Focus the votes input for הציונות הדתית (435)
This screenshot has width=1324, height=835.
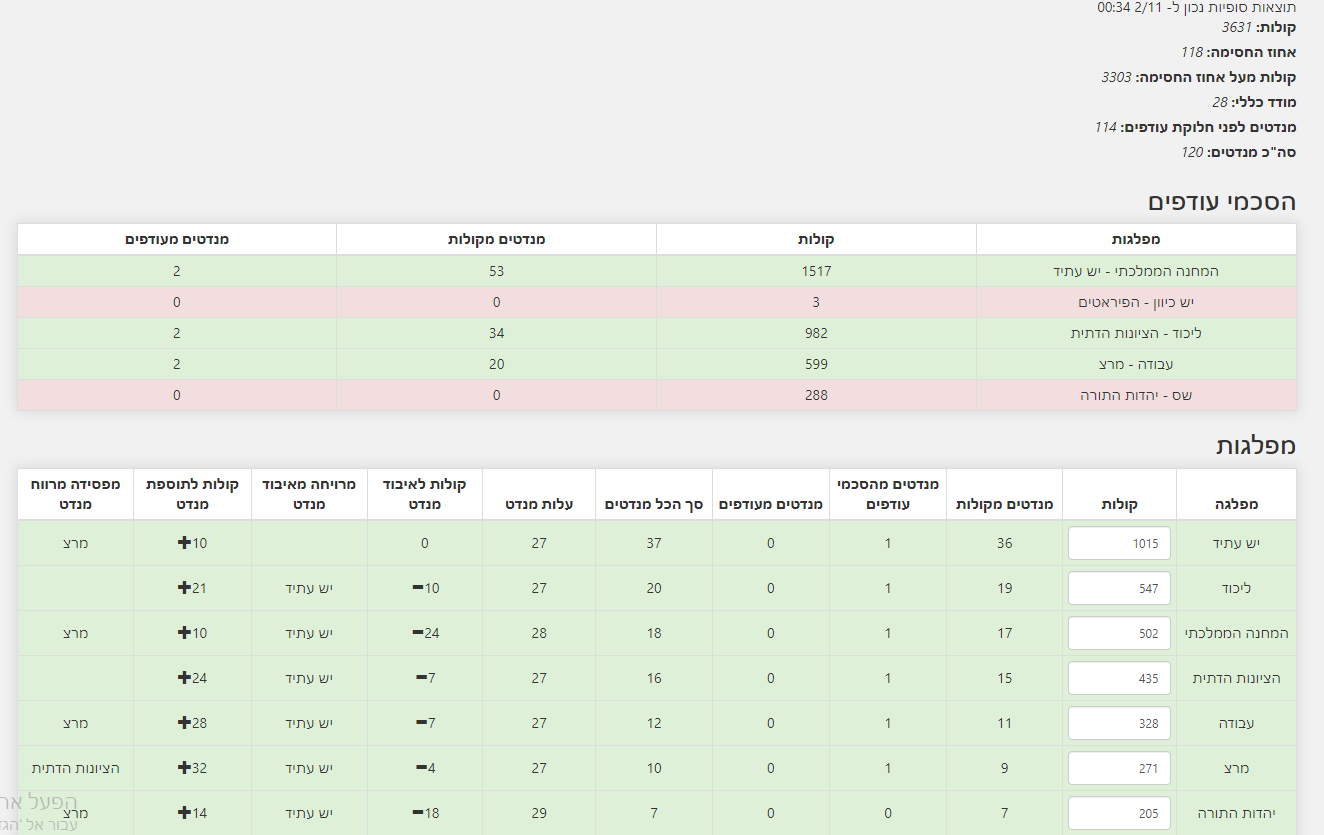(1119, 678)
